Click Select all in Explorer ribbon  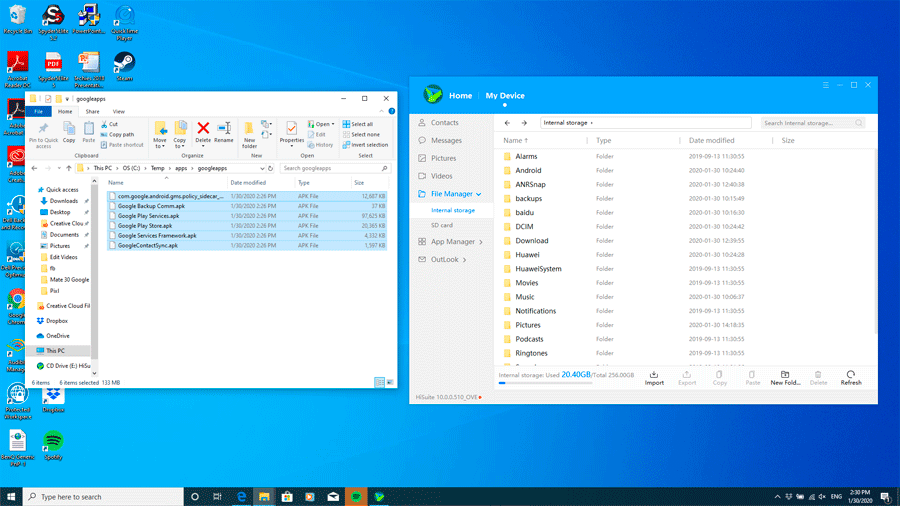tap(358, 124)
